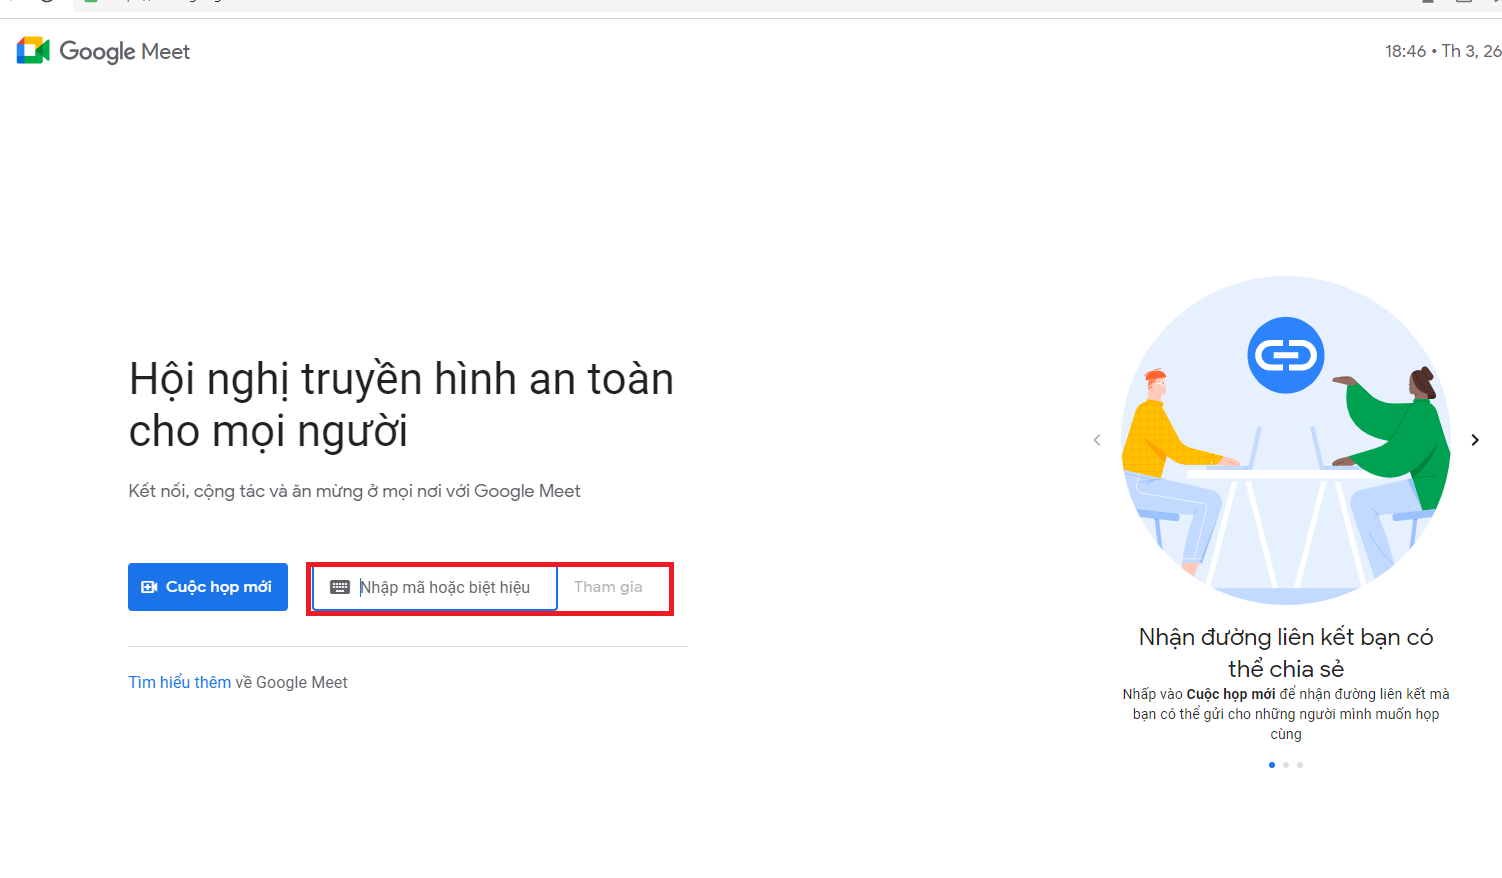Viewport: 1502px width, 878px height.
Task: Go to previous carousel slide arrow
Action: (1097, 440)
